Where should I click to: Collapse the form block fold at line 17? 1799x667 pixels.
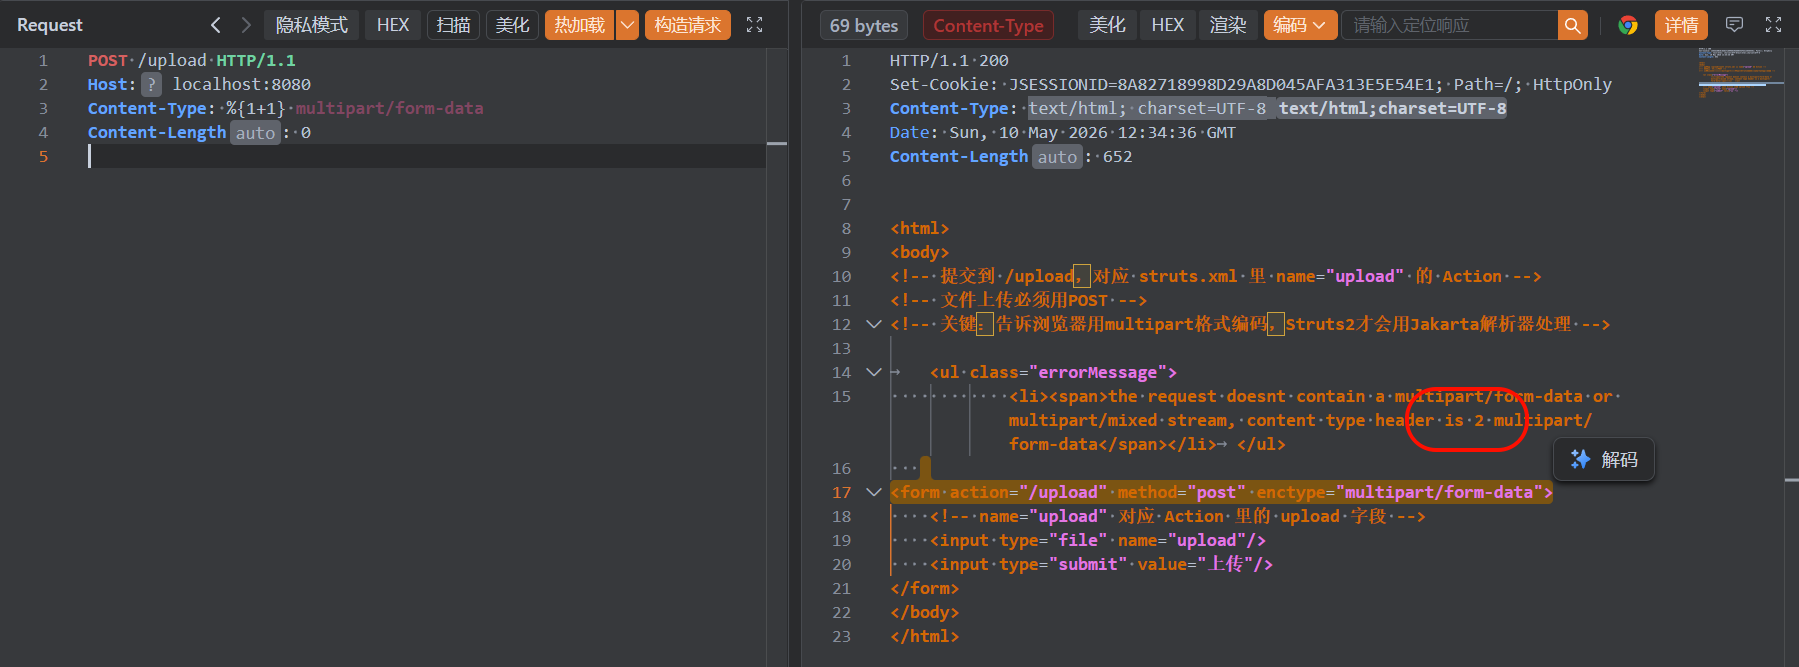[873, 492]
